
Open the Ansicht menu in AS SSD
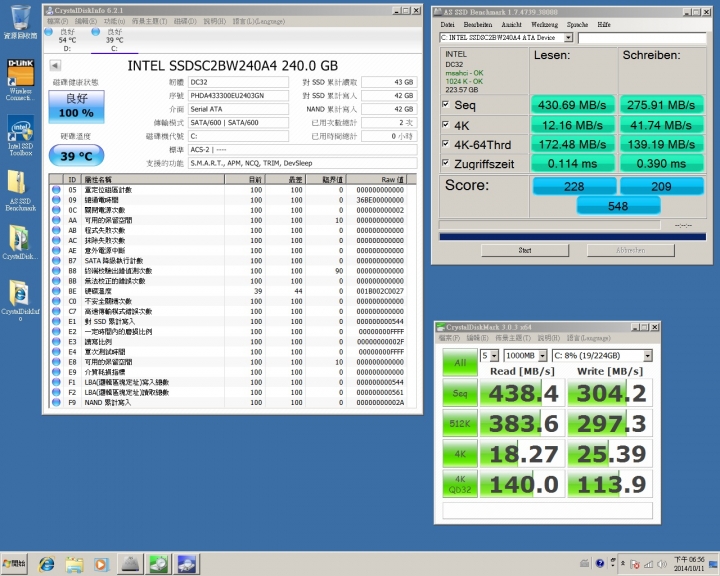pyautogui.click(x=512, y=24)
